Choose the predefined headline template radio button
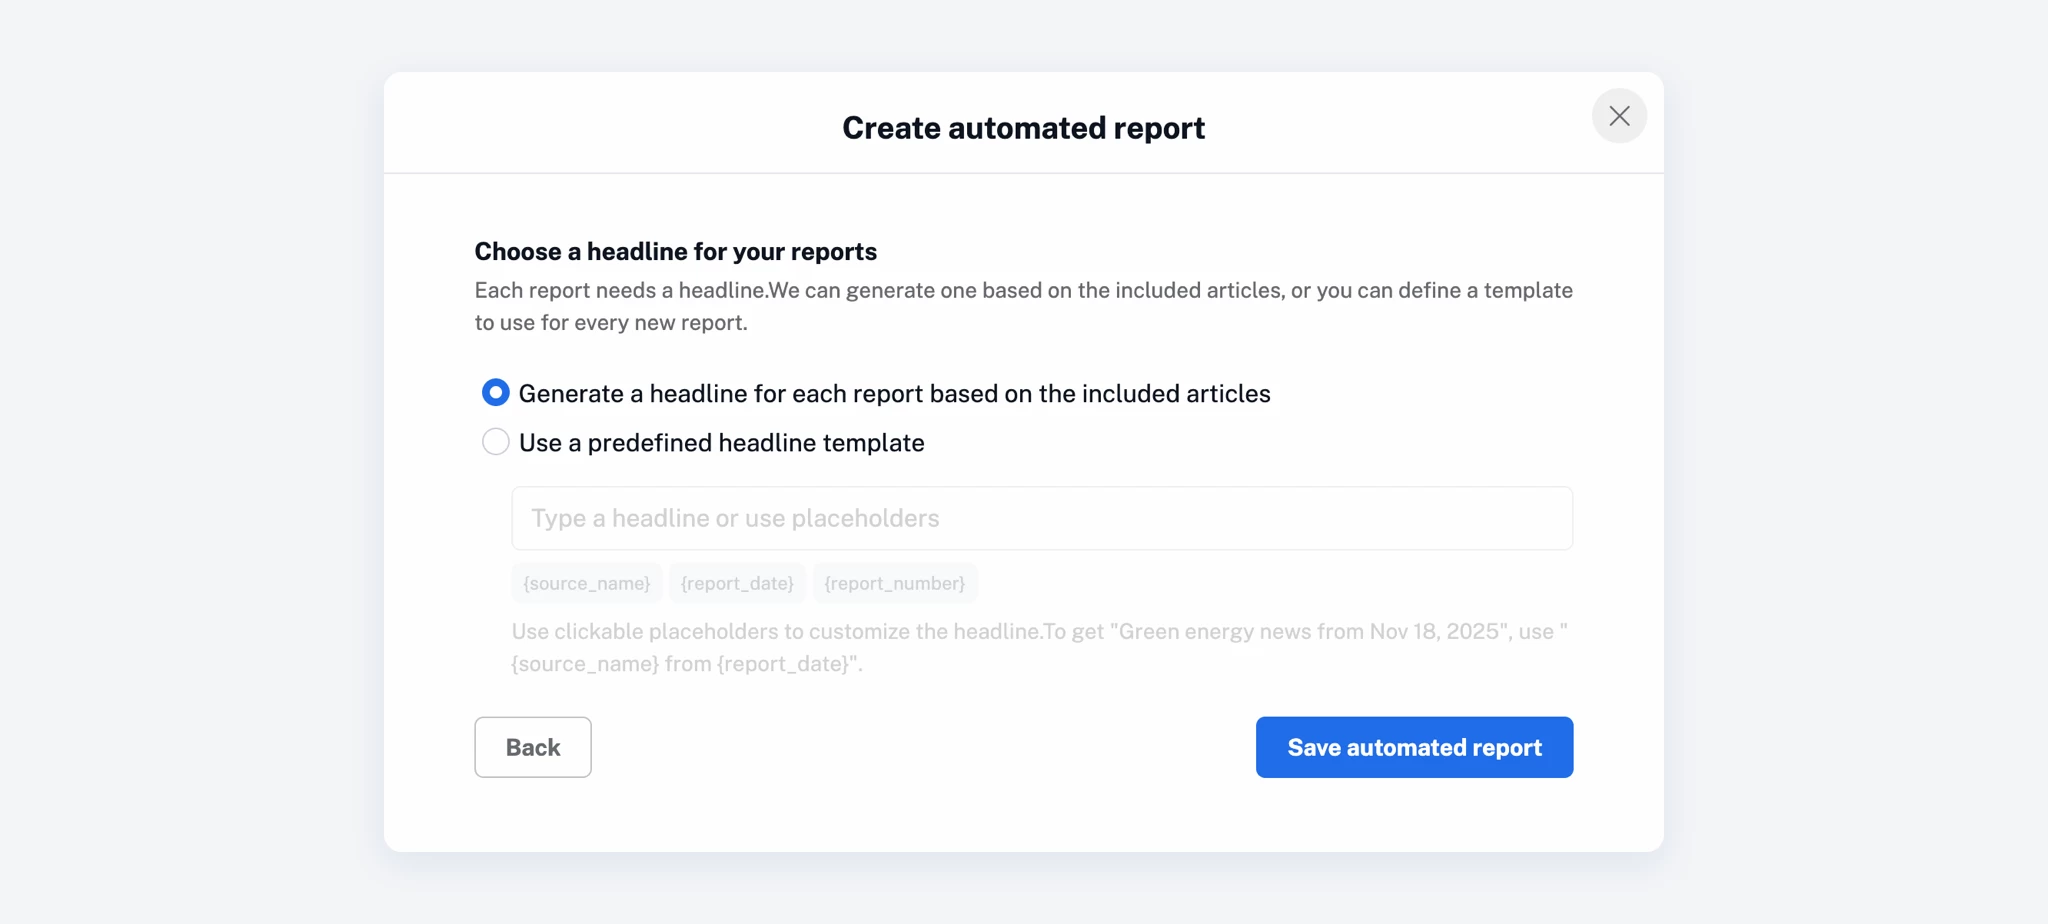This screenshot has width=2048, height=924. click(x=495, y=442)
